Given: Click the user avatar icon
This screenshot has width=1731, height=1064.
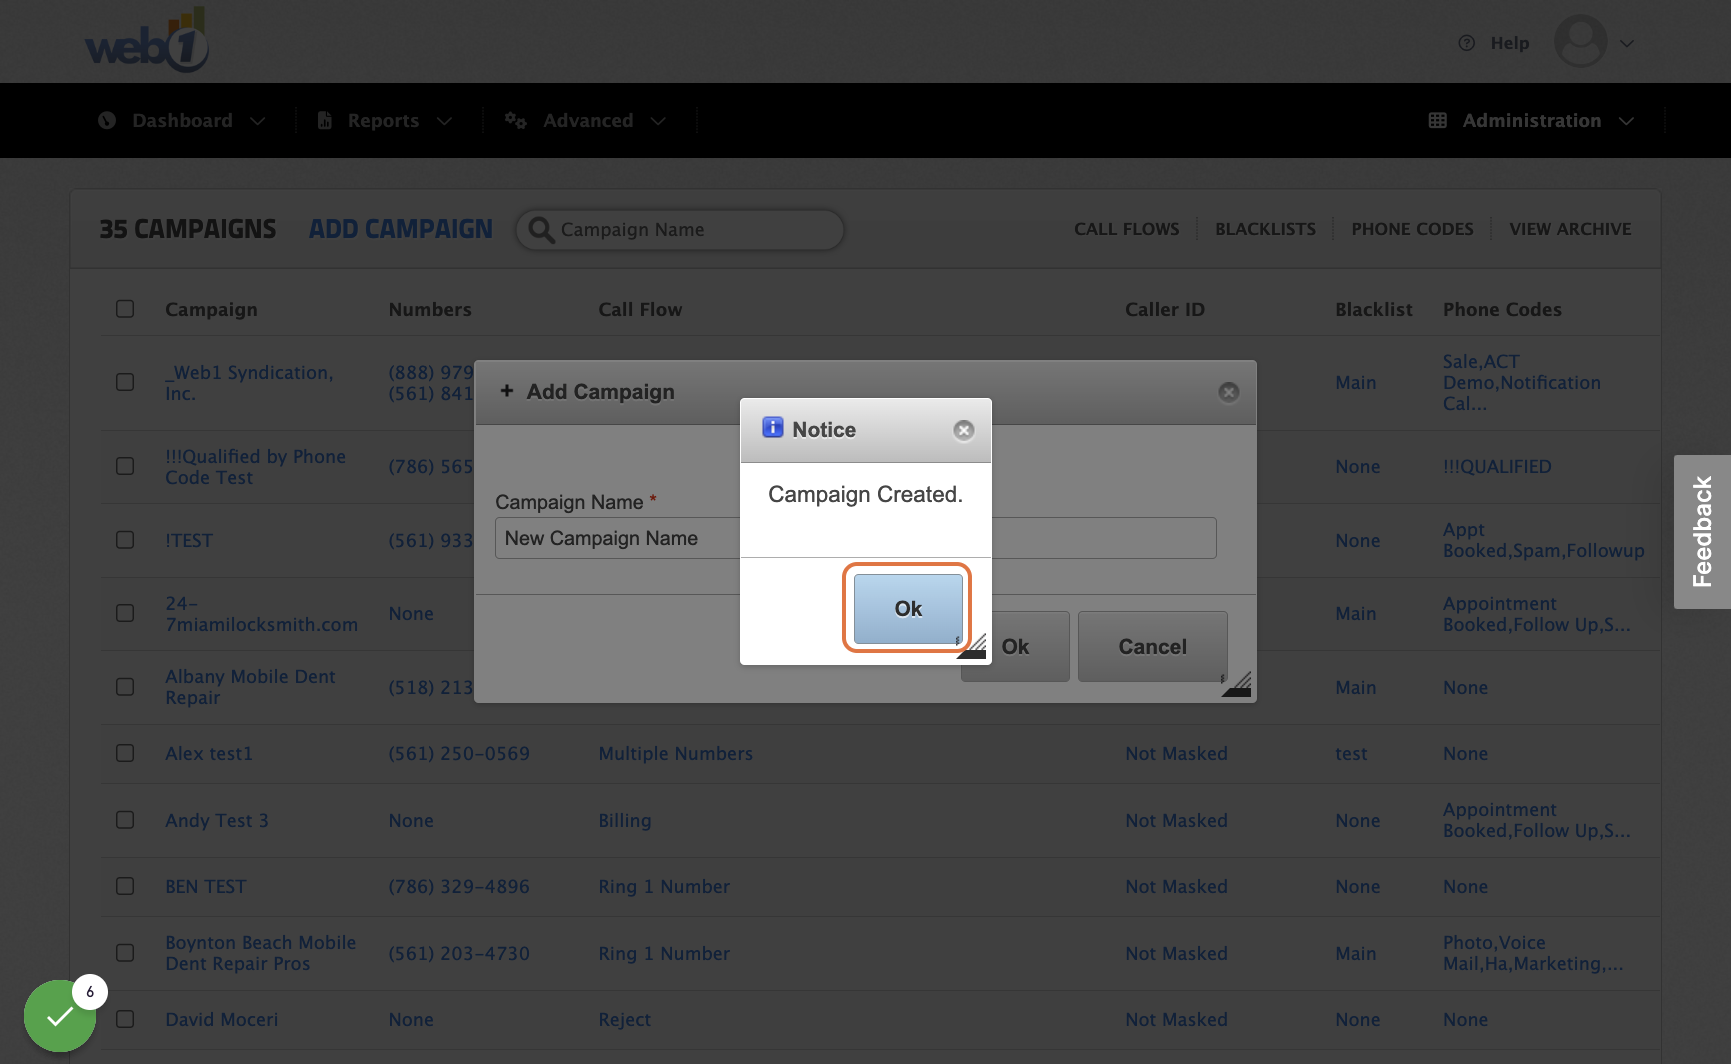Looking at the screenshot, I should tap(1581, 42).
